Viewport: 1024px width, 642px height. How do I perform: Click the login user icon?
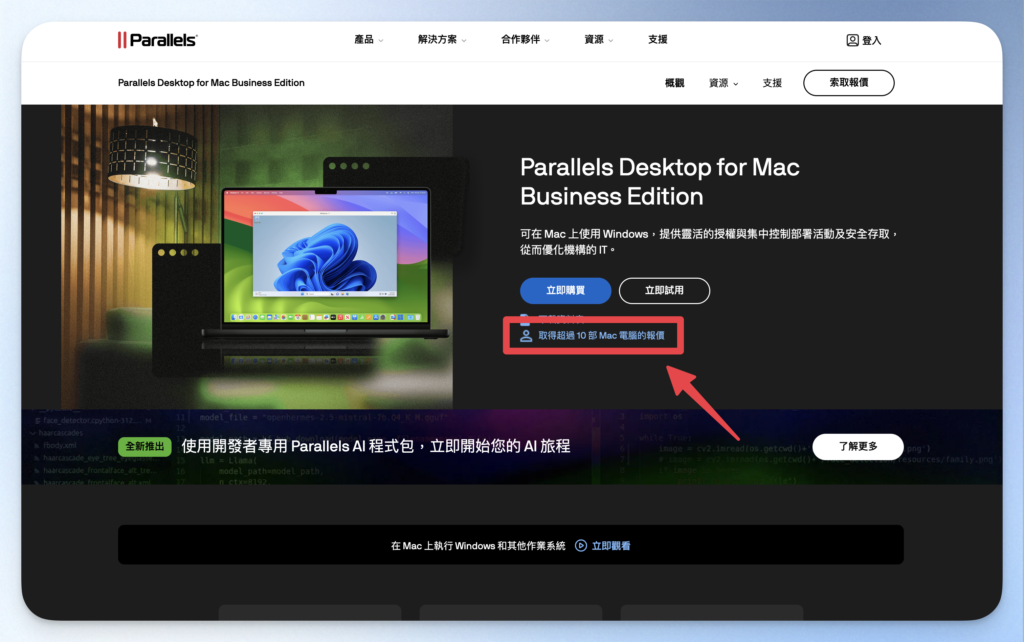point(852,40)
